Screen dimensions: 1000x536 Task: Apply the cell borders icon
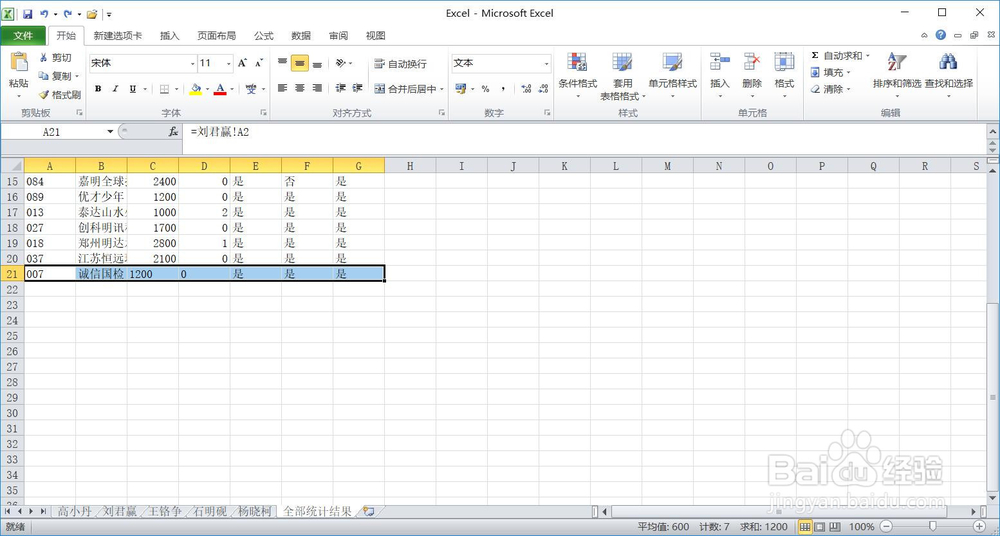click(x=165, y=89)
